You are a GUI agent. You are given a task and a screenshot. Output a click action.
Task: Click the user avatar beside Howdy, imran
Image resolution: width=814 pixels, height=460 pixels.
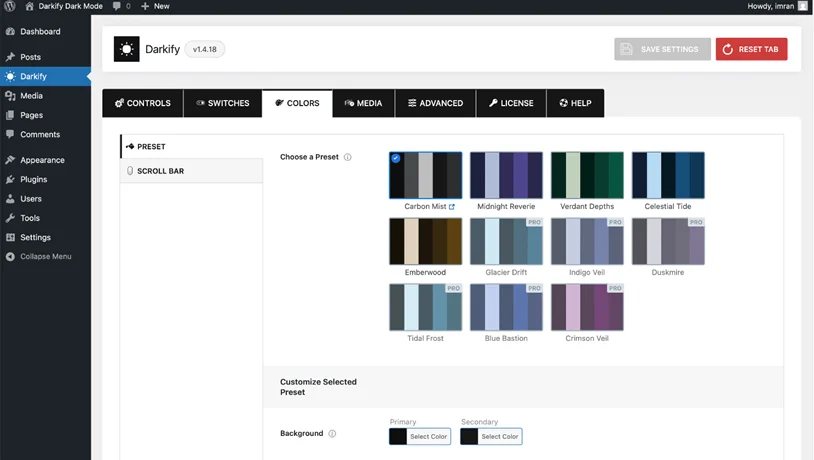[803, 6]
